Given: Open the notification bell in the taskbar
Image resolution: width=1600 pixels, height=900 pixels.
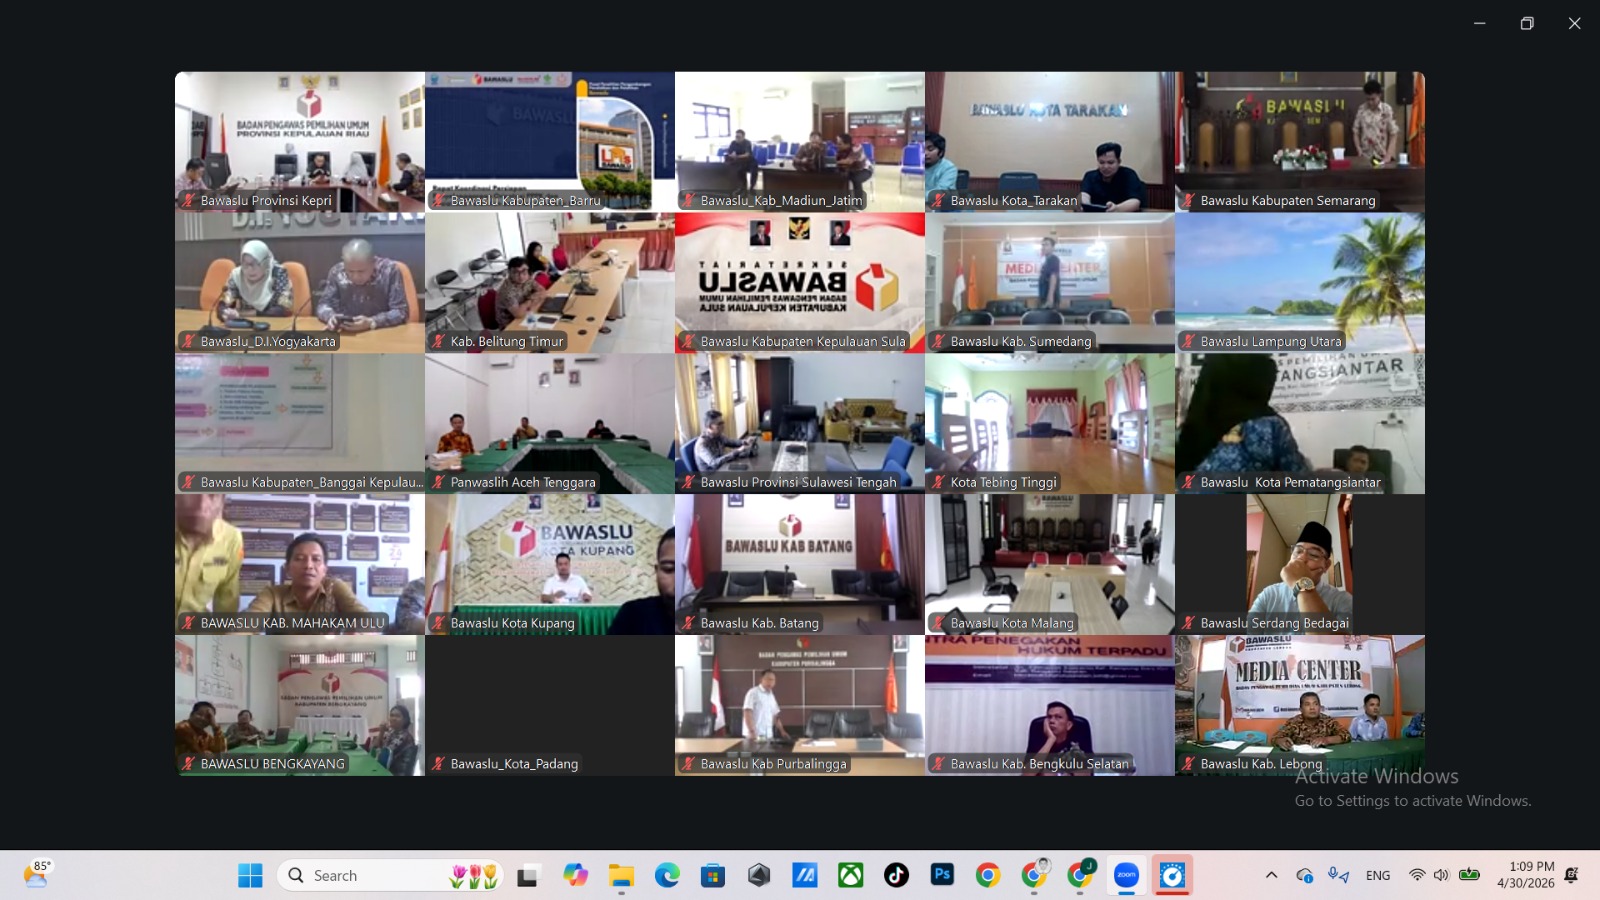Looking at the screenshot, I should 1571,876.
